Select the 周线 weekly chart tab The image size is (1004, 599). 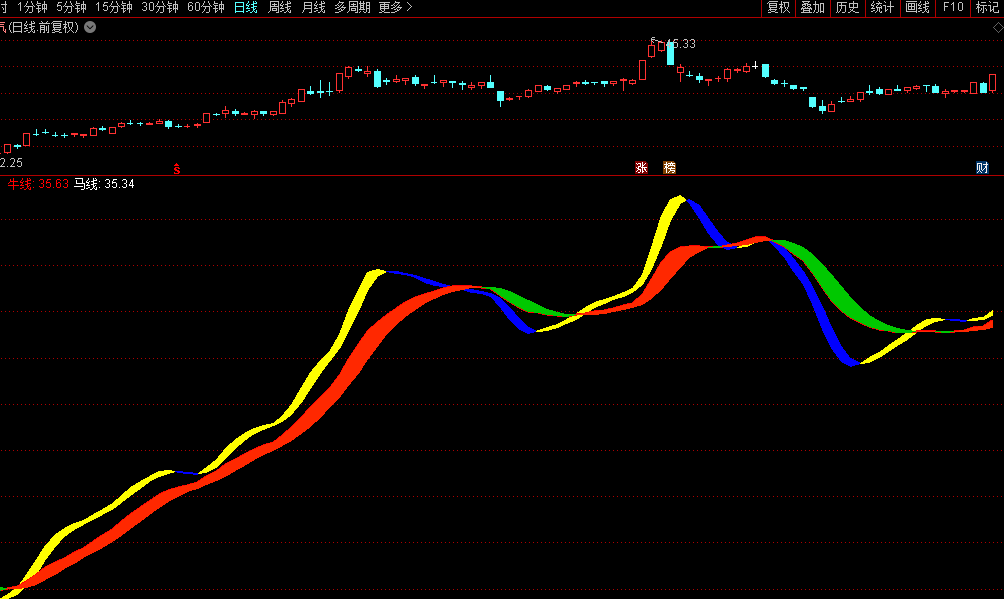click(280, 8)
